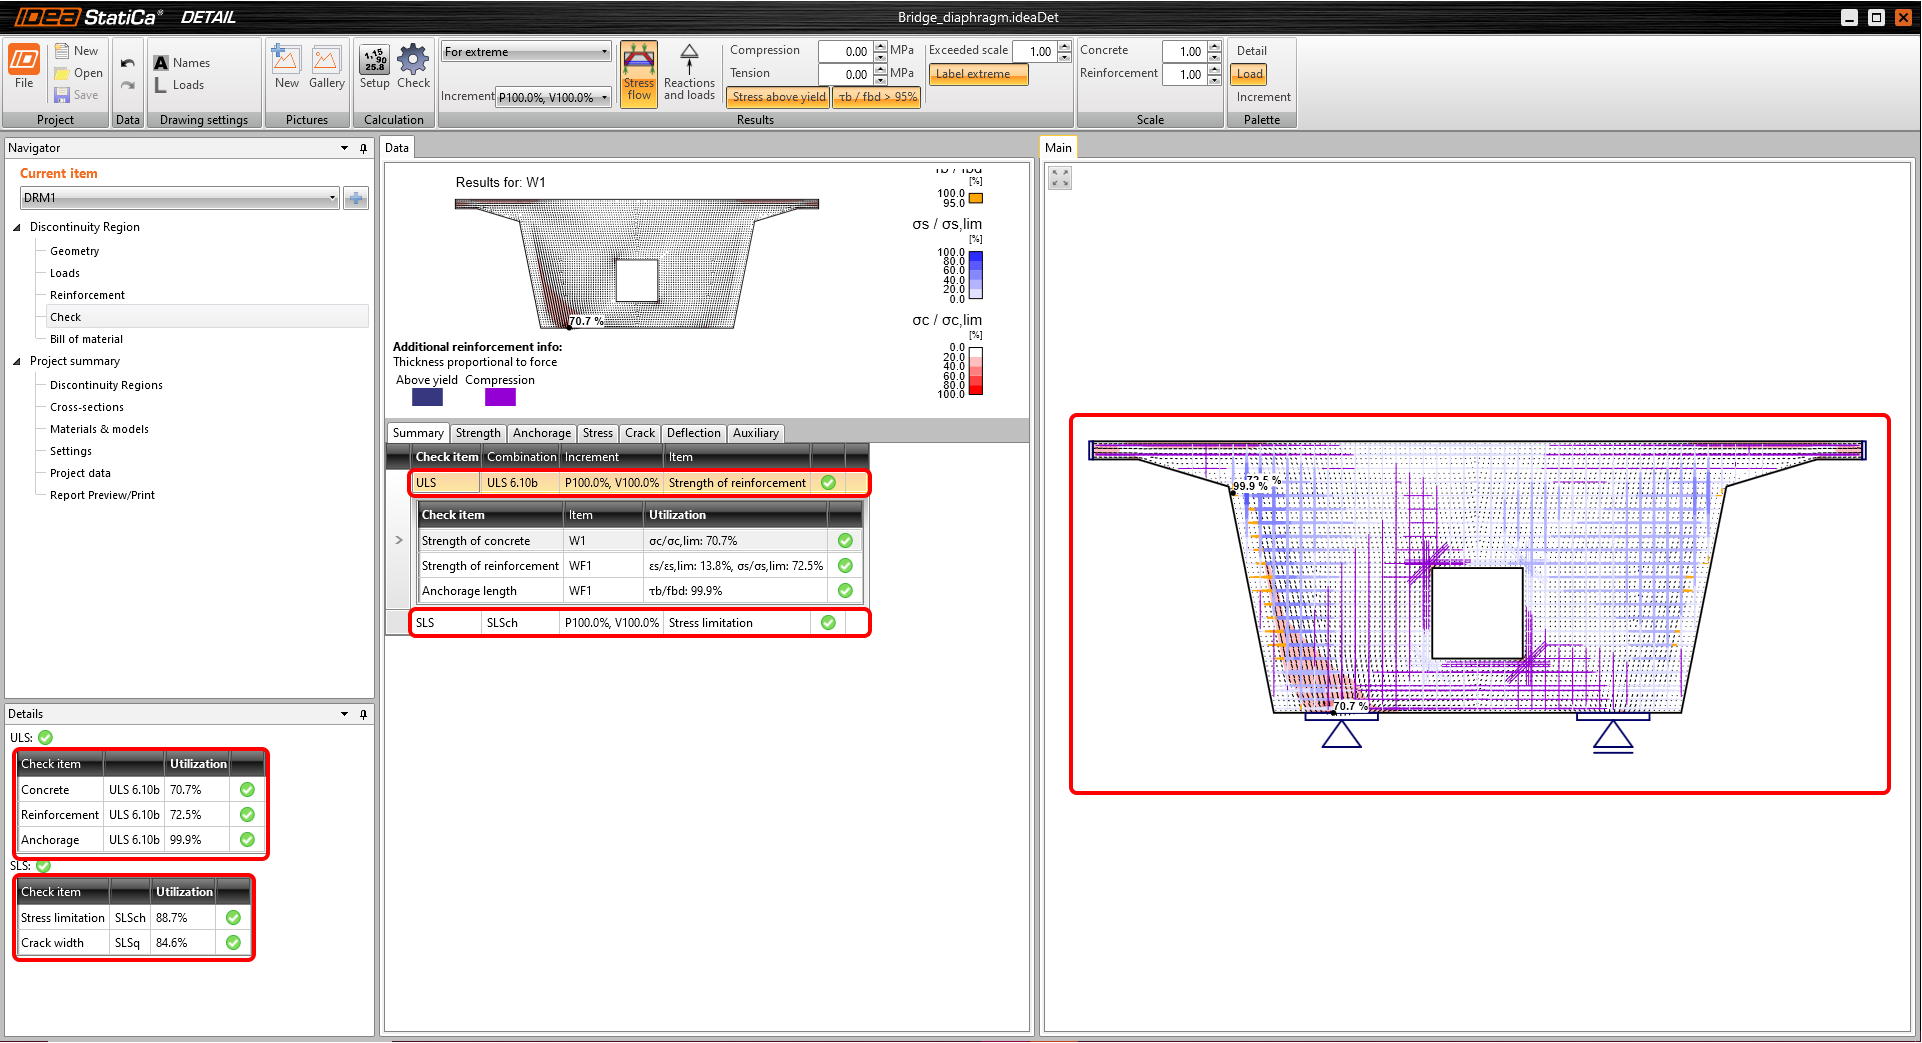
Task: Collapse the Discontinuity Region tree node
Action: [x=17, y=227]
